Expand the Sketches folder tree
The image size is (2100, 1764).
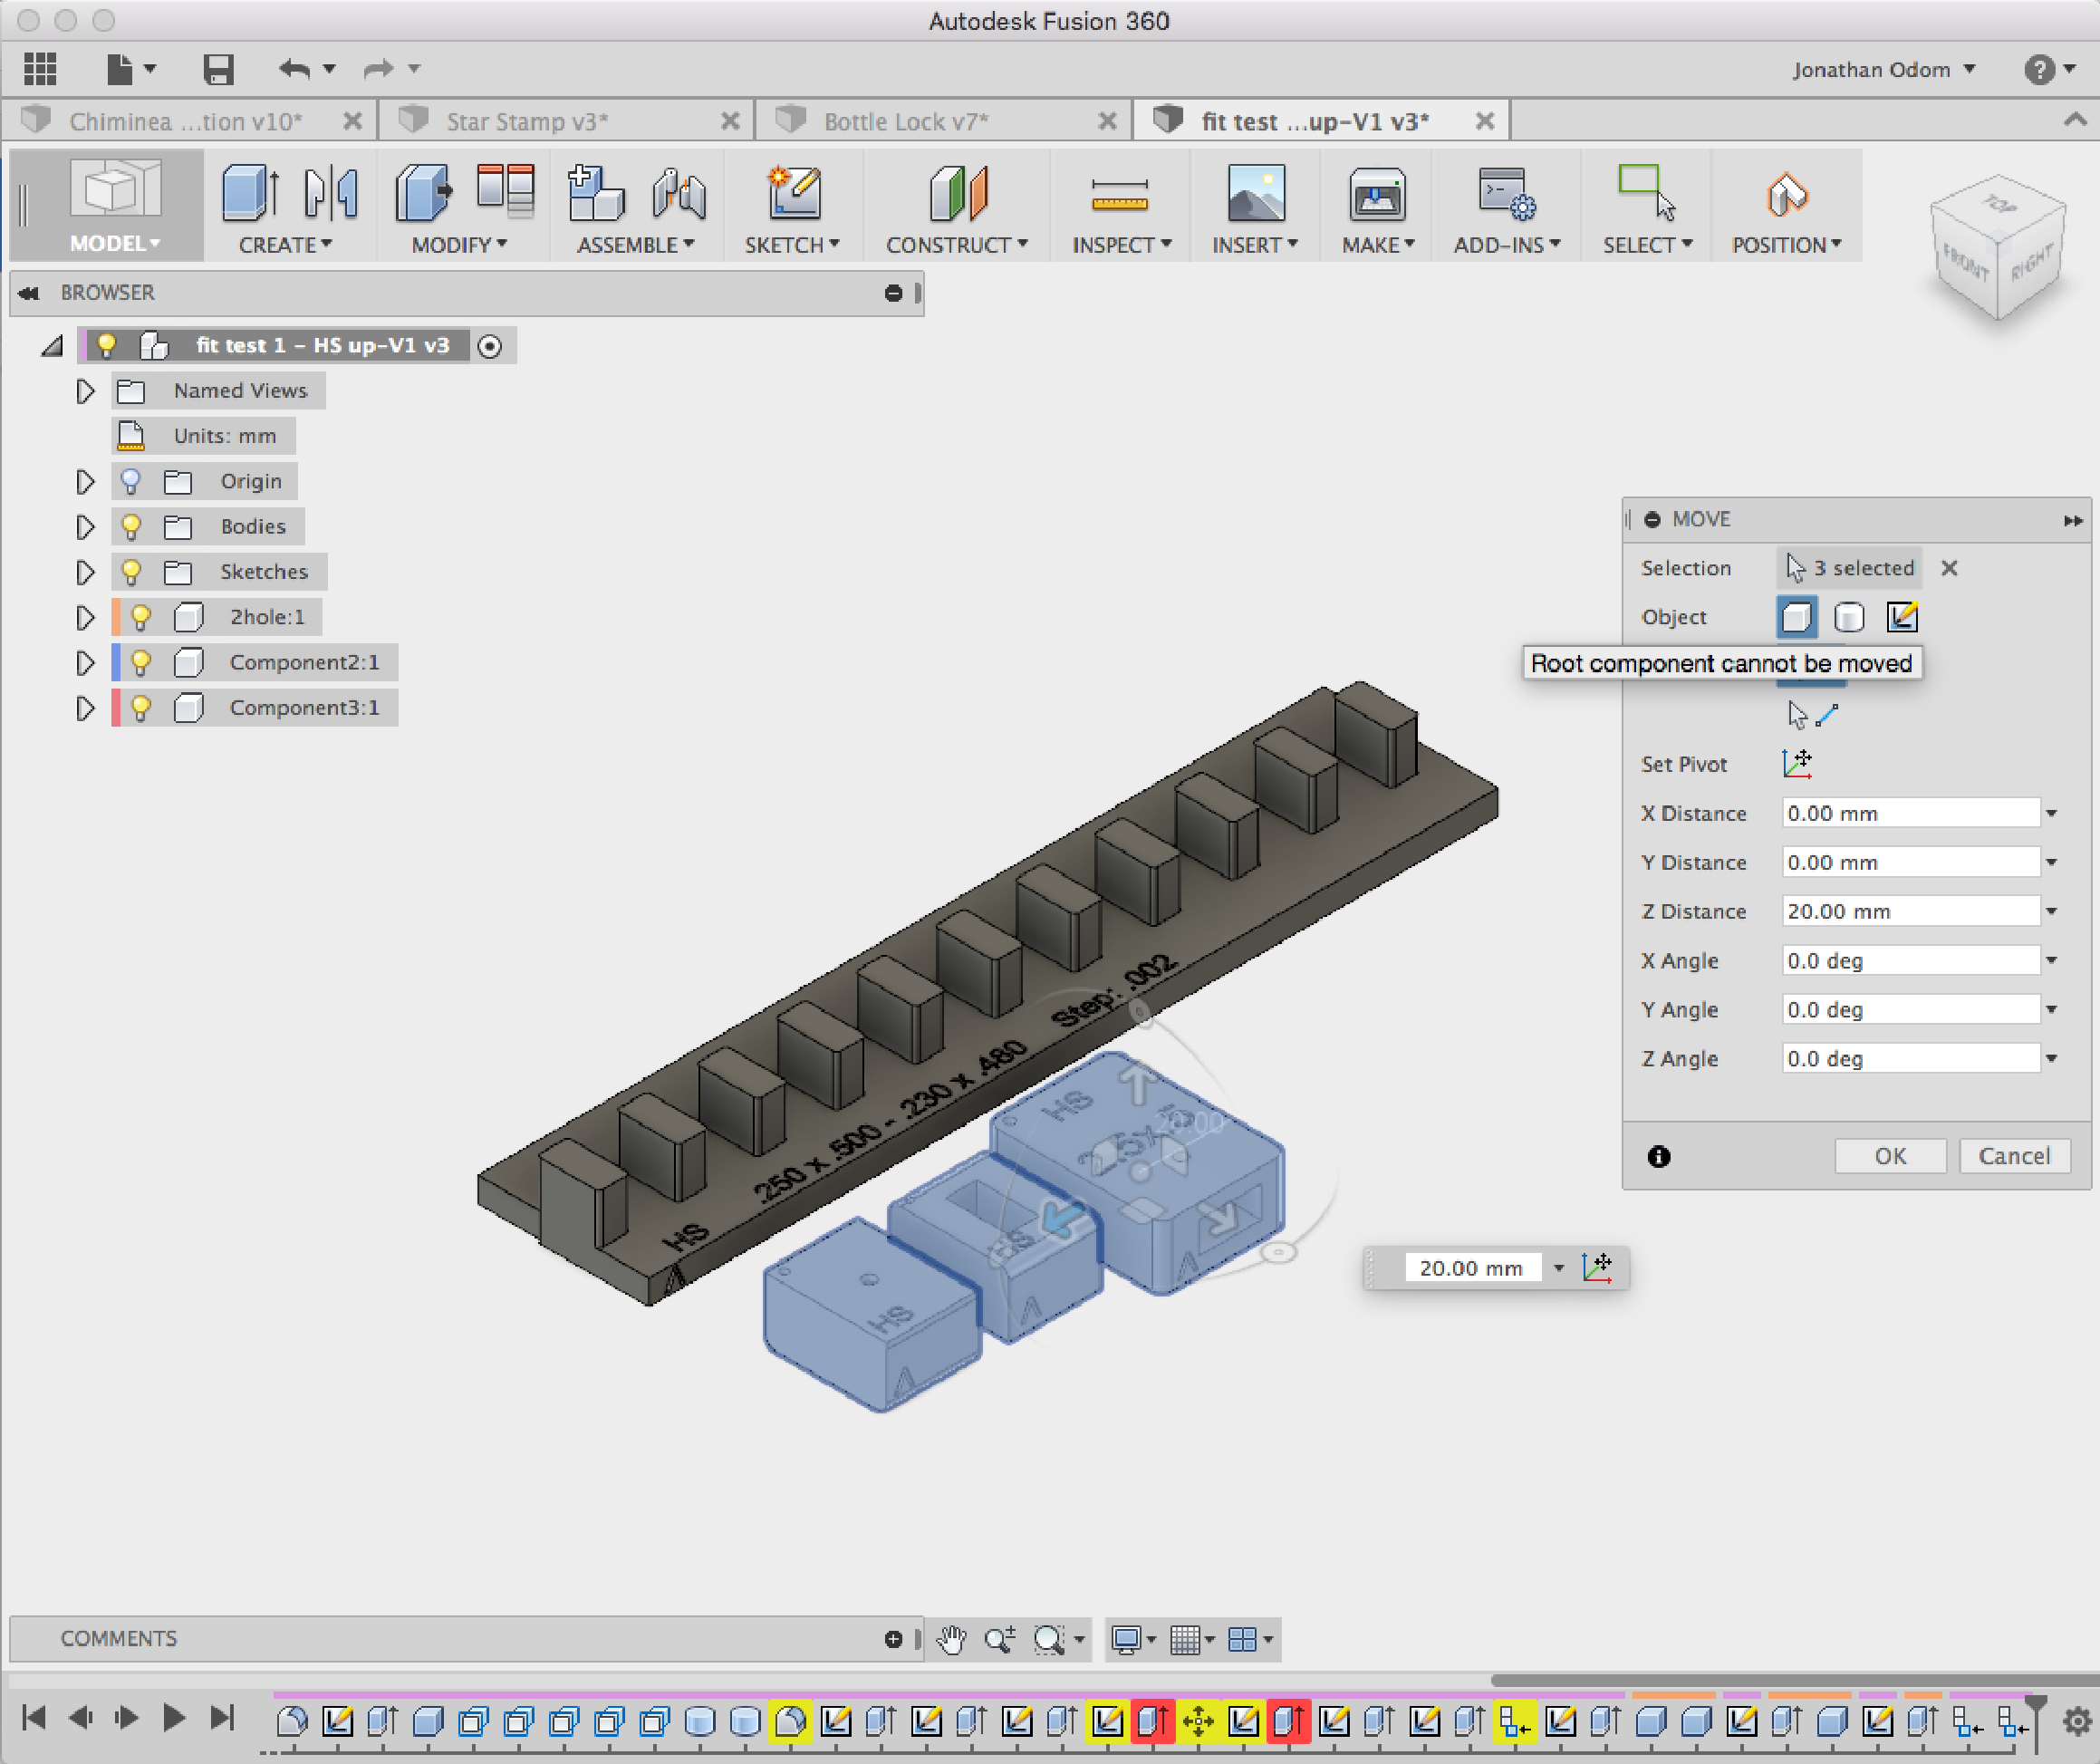point(85,572)
